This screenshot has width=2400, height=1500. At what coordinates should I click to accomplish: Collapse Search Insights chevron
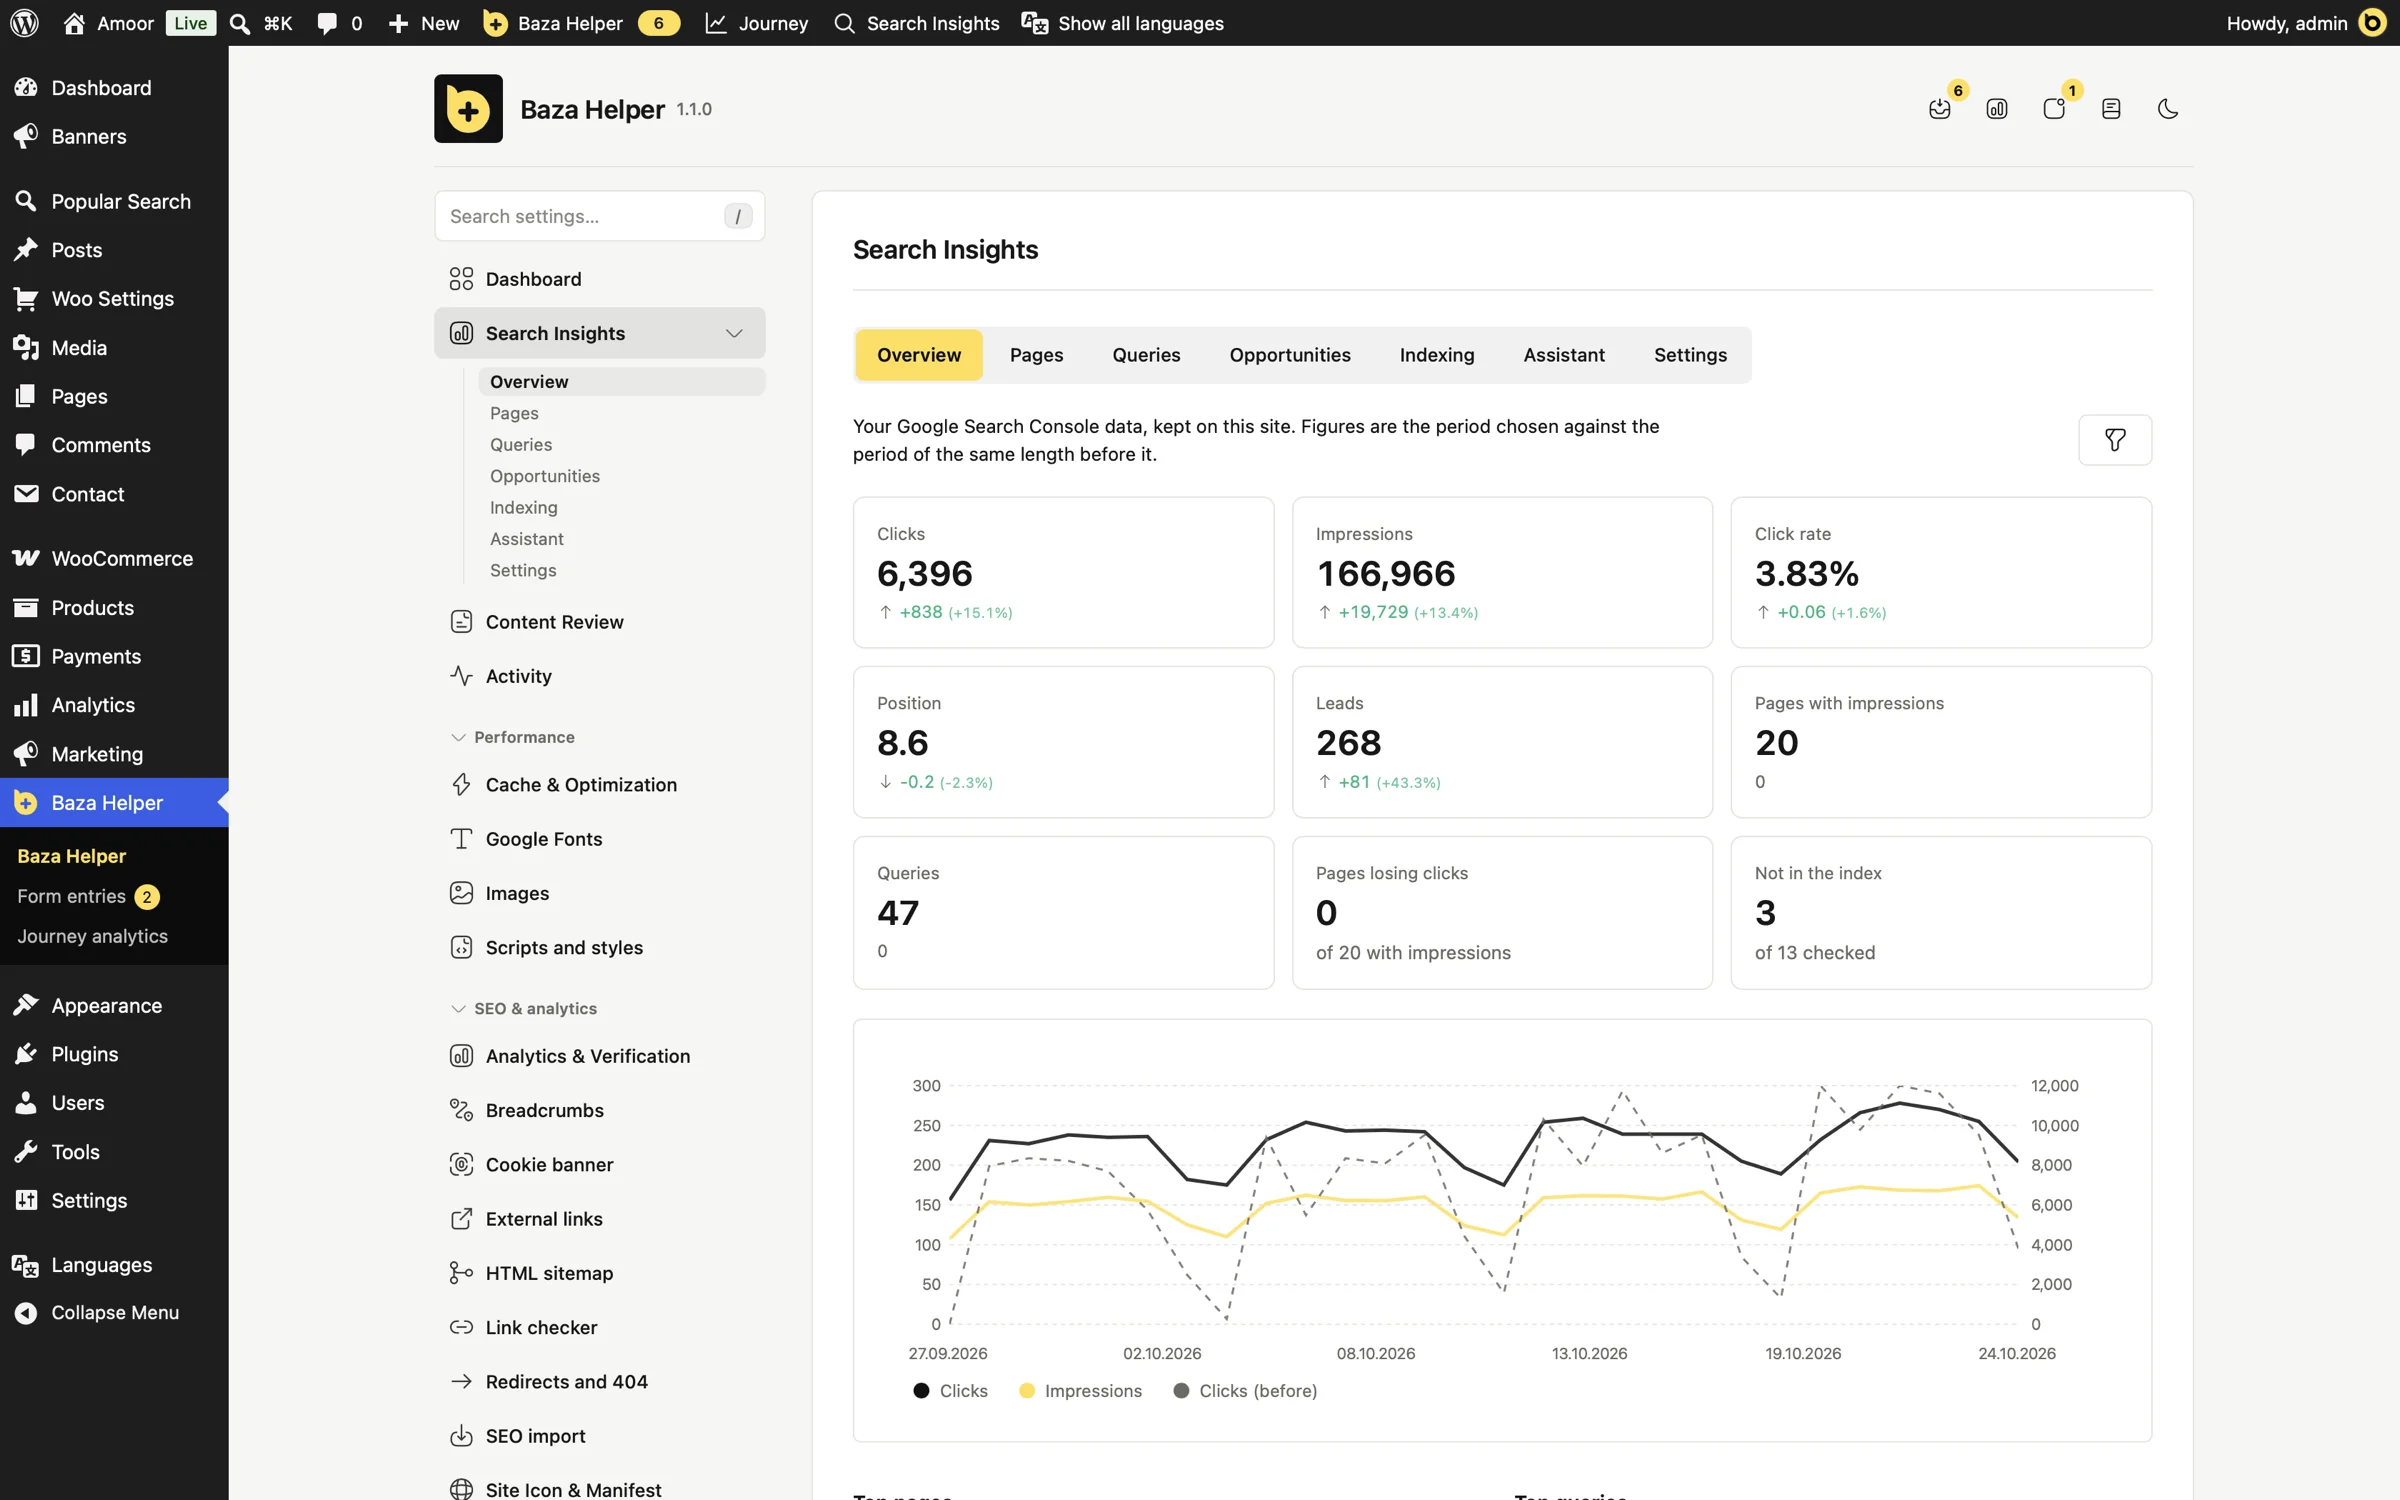click(x=734, y=333)
